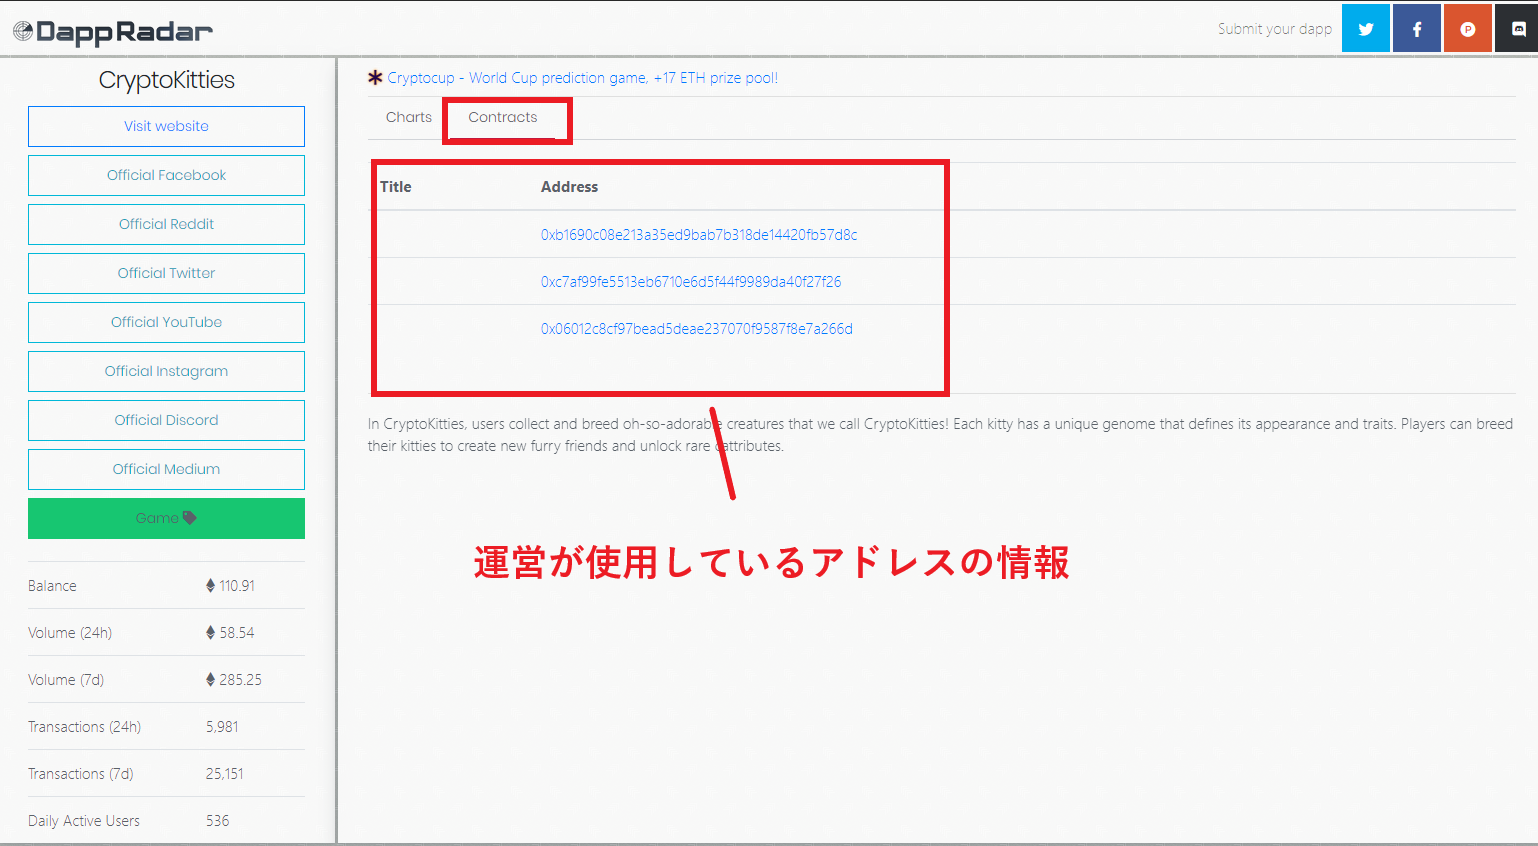Image resolution: width=1538 pixels, height=846 pixels.
Task: Open the orange Product Hunt icon in header
Action: click(x=1467, y=29)
